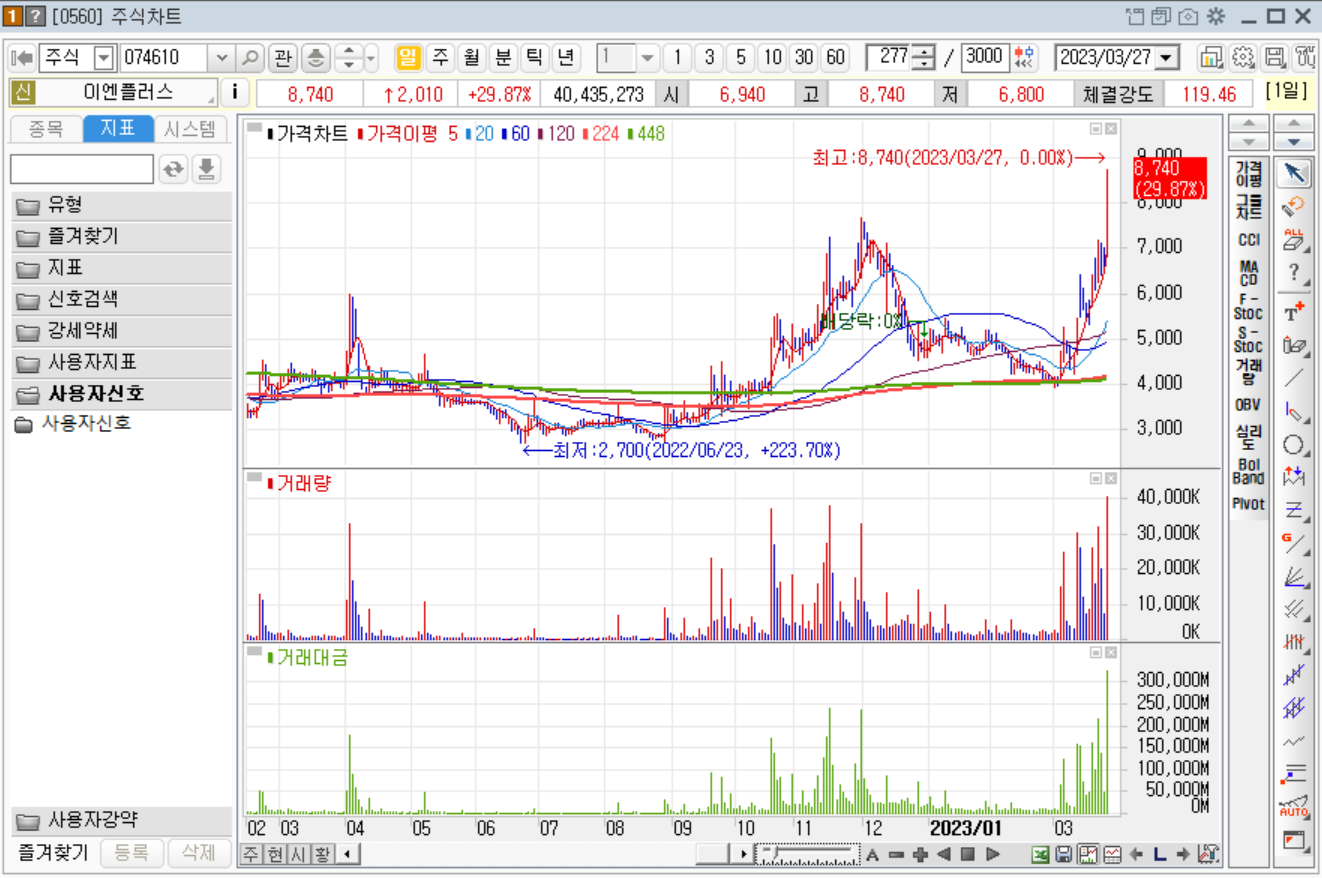This screenshot has height=878, width=1322.
Task: Click the refresh icon beside the search box
Action: pos(174,169)
